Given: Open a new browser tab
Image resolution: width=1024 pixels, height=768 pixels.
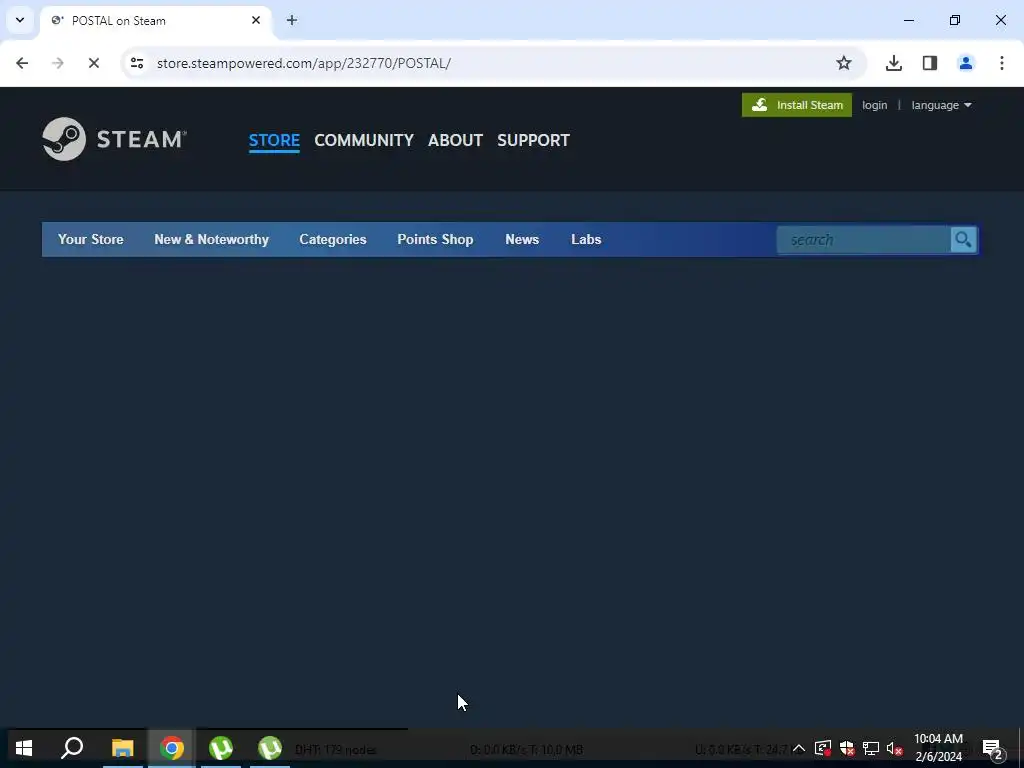Looking at the screenshot, I should click(x=292, y=20).
